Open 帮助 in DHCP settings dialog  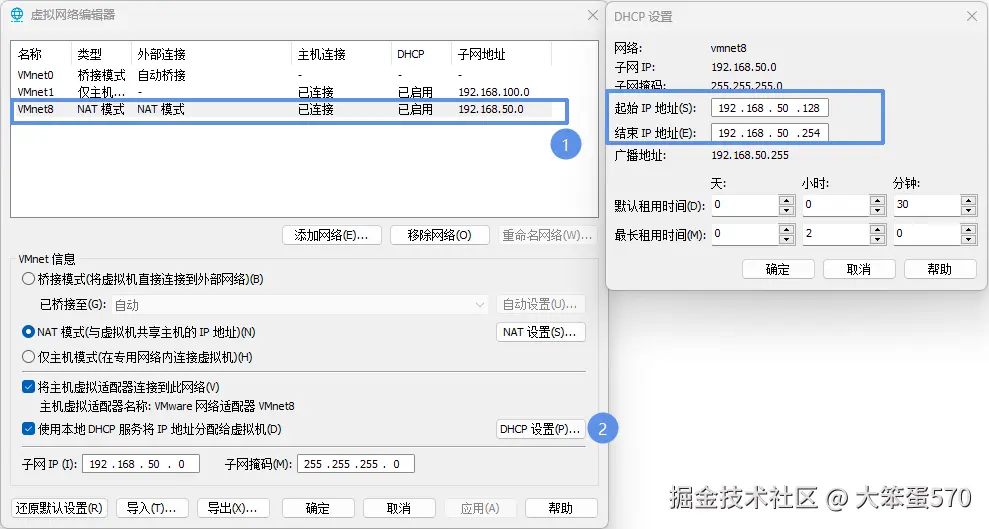[x=940, y=269]
